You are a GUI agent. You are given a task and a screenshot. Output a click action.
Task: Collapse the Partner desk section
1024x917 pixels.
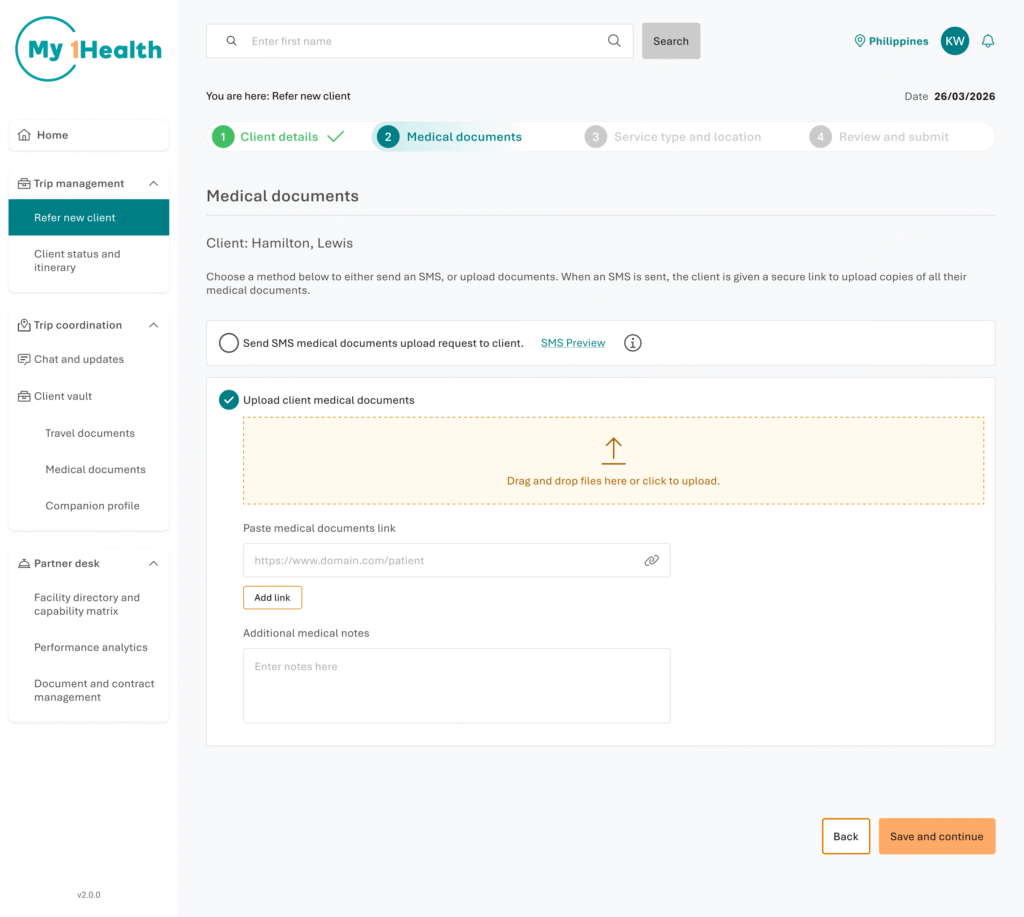tap(153, 564)
